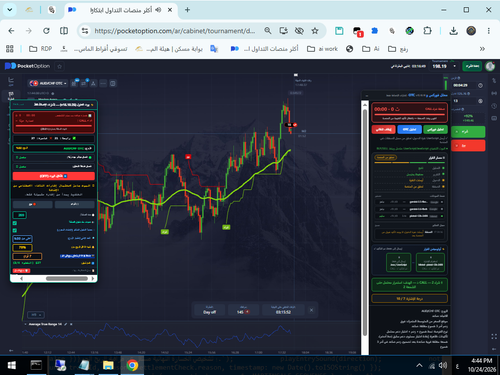Open the signals icon in right sidebar
Screen dimensions: 500x375
494,93
